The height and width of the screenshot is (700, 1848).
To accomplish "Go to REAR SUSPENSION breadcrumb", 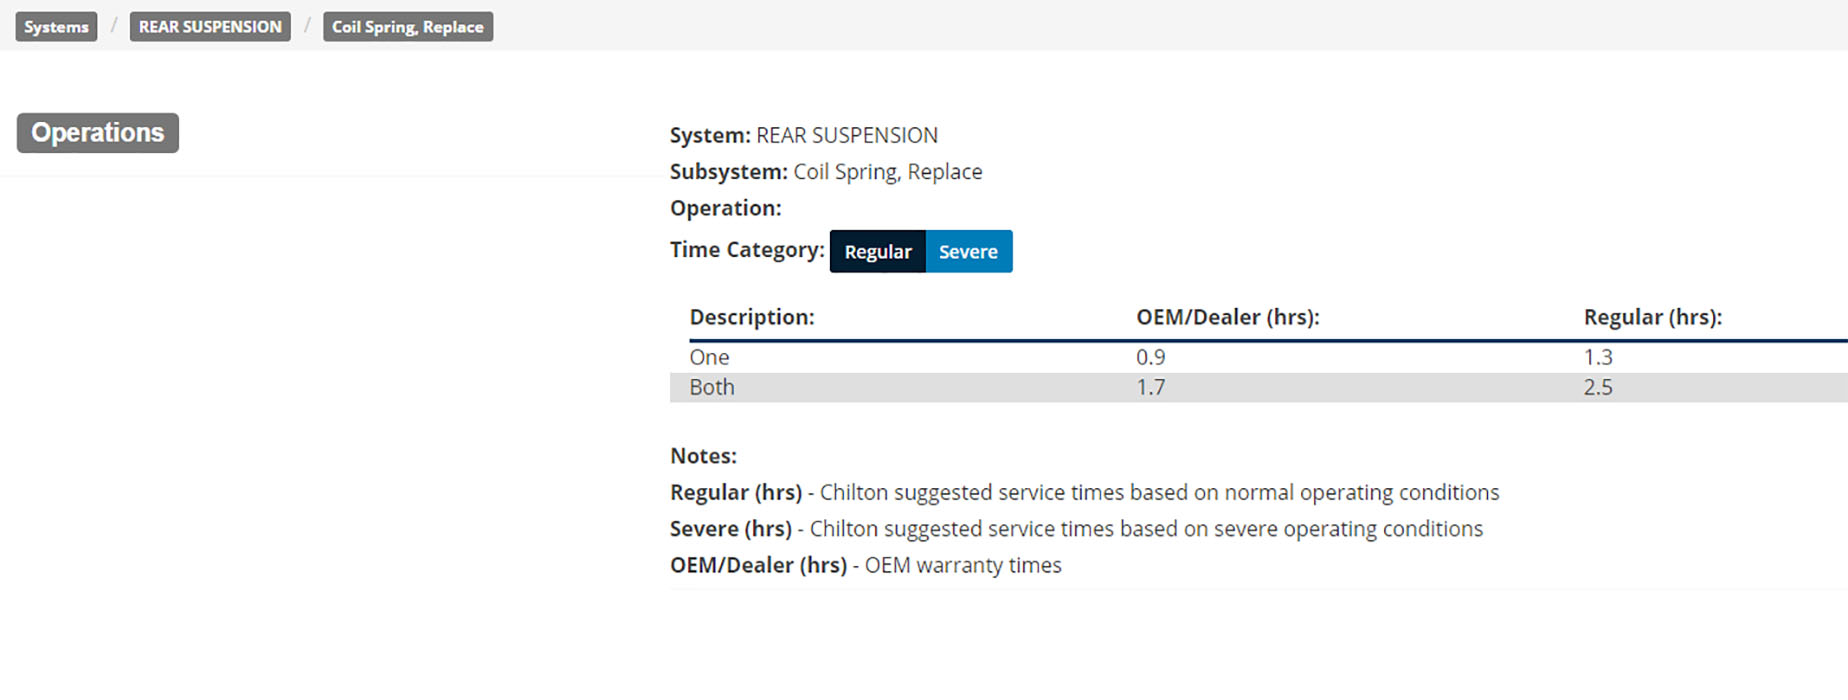I will tap(210, 27).
